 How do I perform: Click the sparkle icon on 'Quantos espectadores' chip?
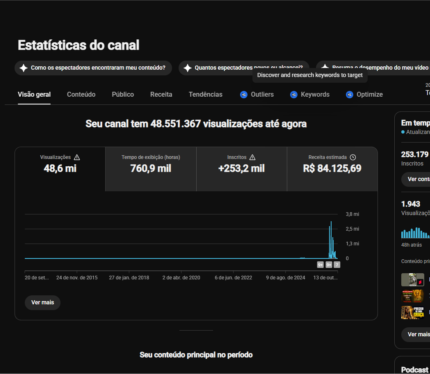[187, 68]
